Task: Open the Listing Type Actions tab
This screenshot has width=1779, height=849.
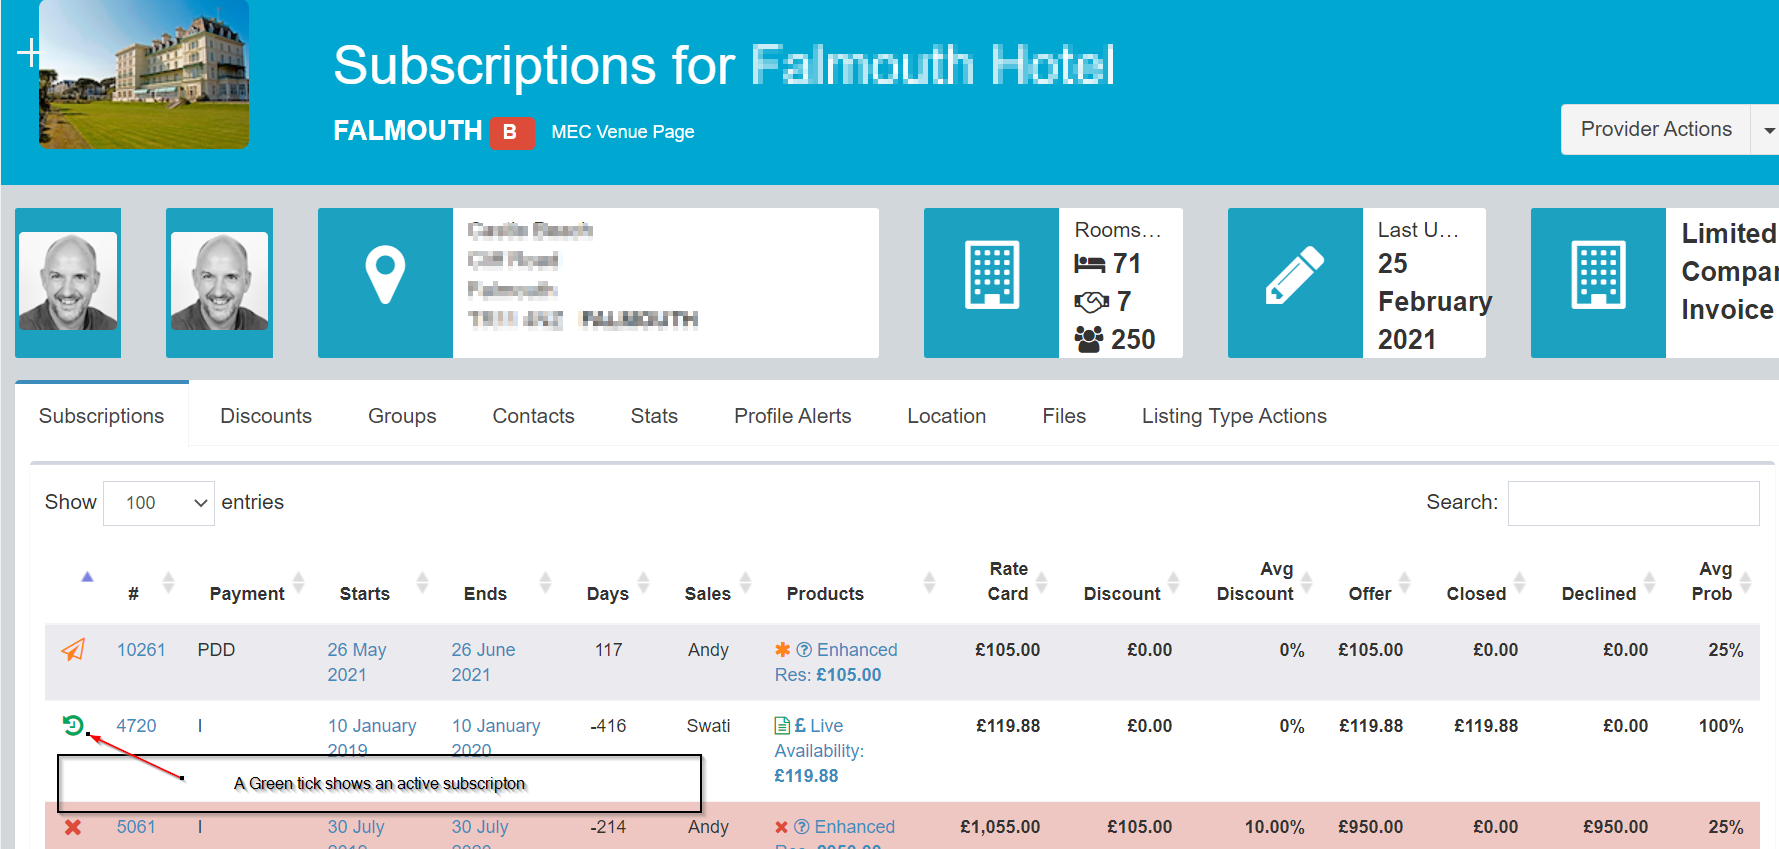Action: coord(1234,416)
